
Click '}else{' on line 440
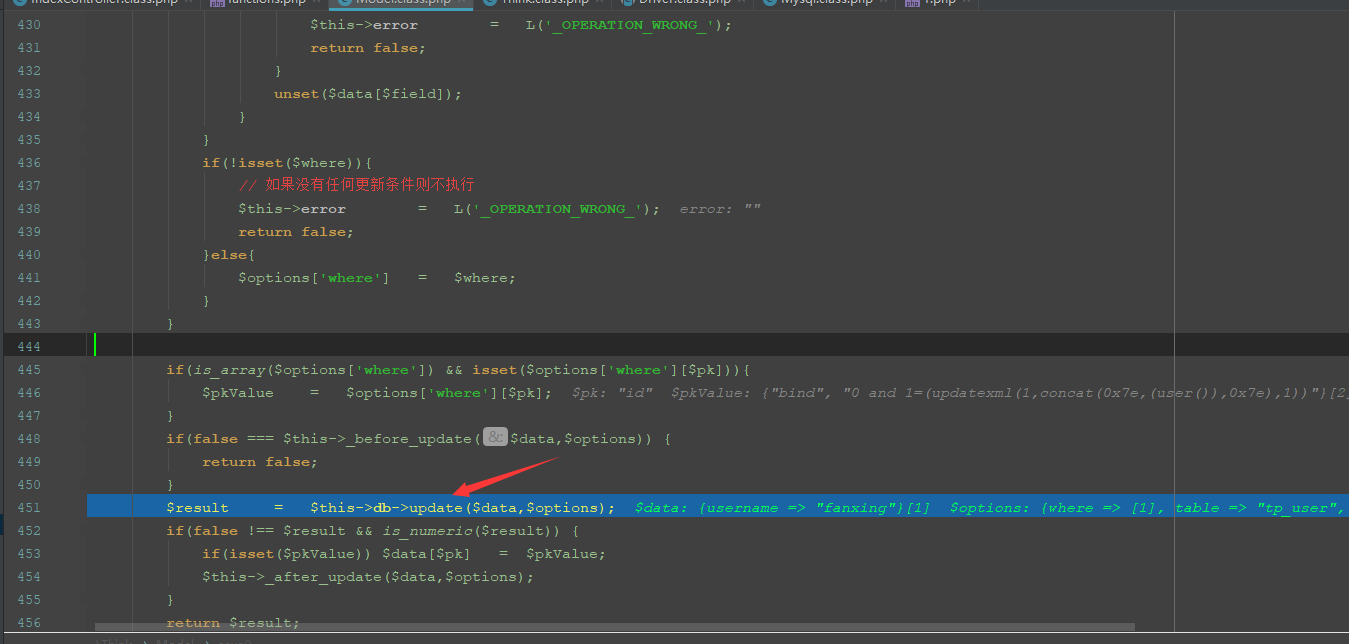(229, 255)
